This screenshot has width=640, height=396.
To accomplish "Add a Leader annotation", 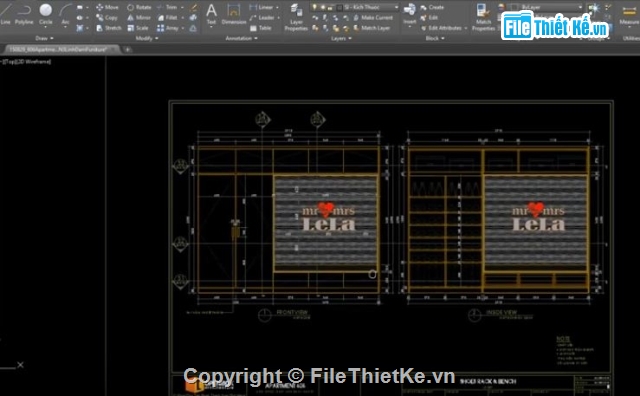I will [x=262, y=18].
